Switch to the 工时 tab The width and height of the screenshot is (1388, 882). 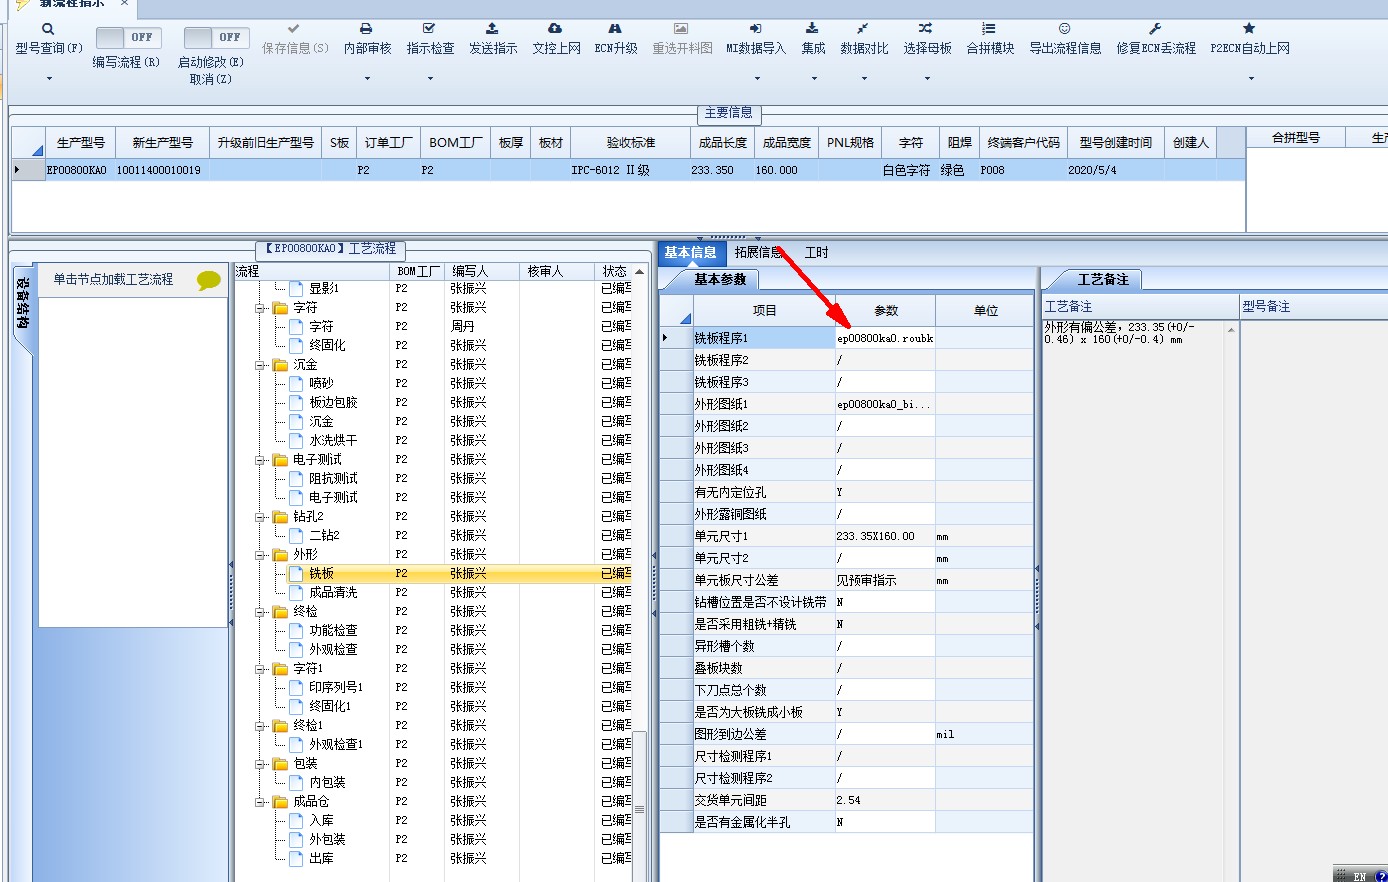coord(817,253)
